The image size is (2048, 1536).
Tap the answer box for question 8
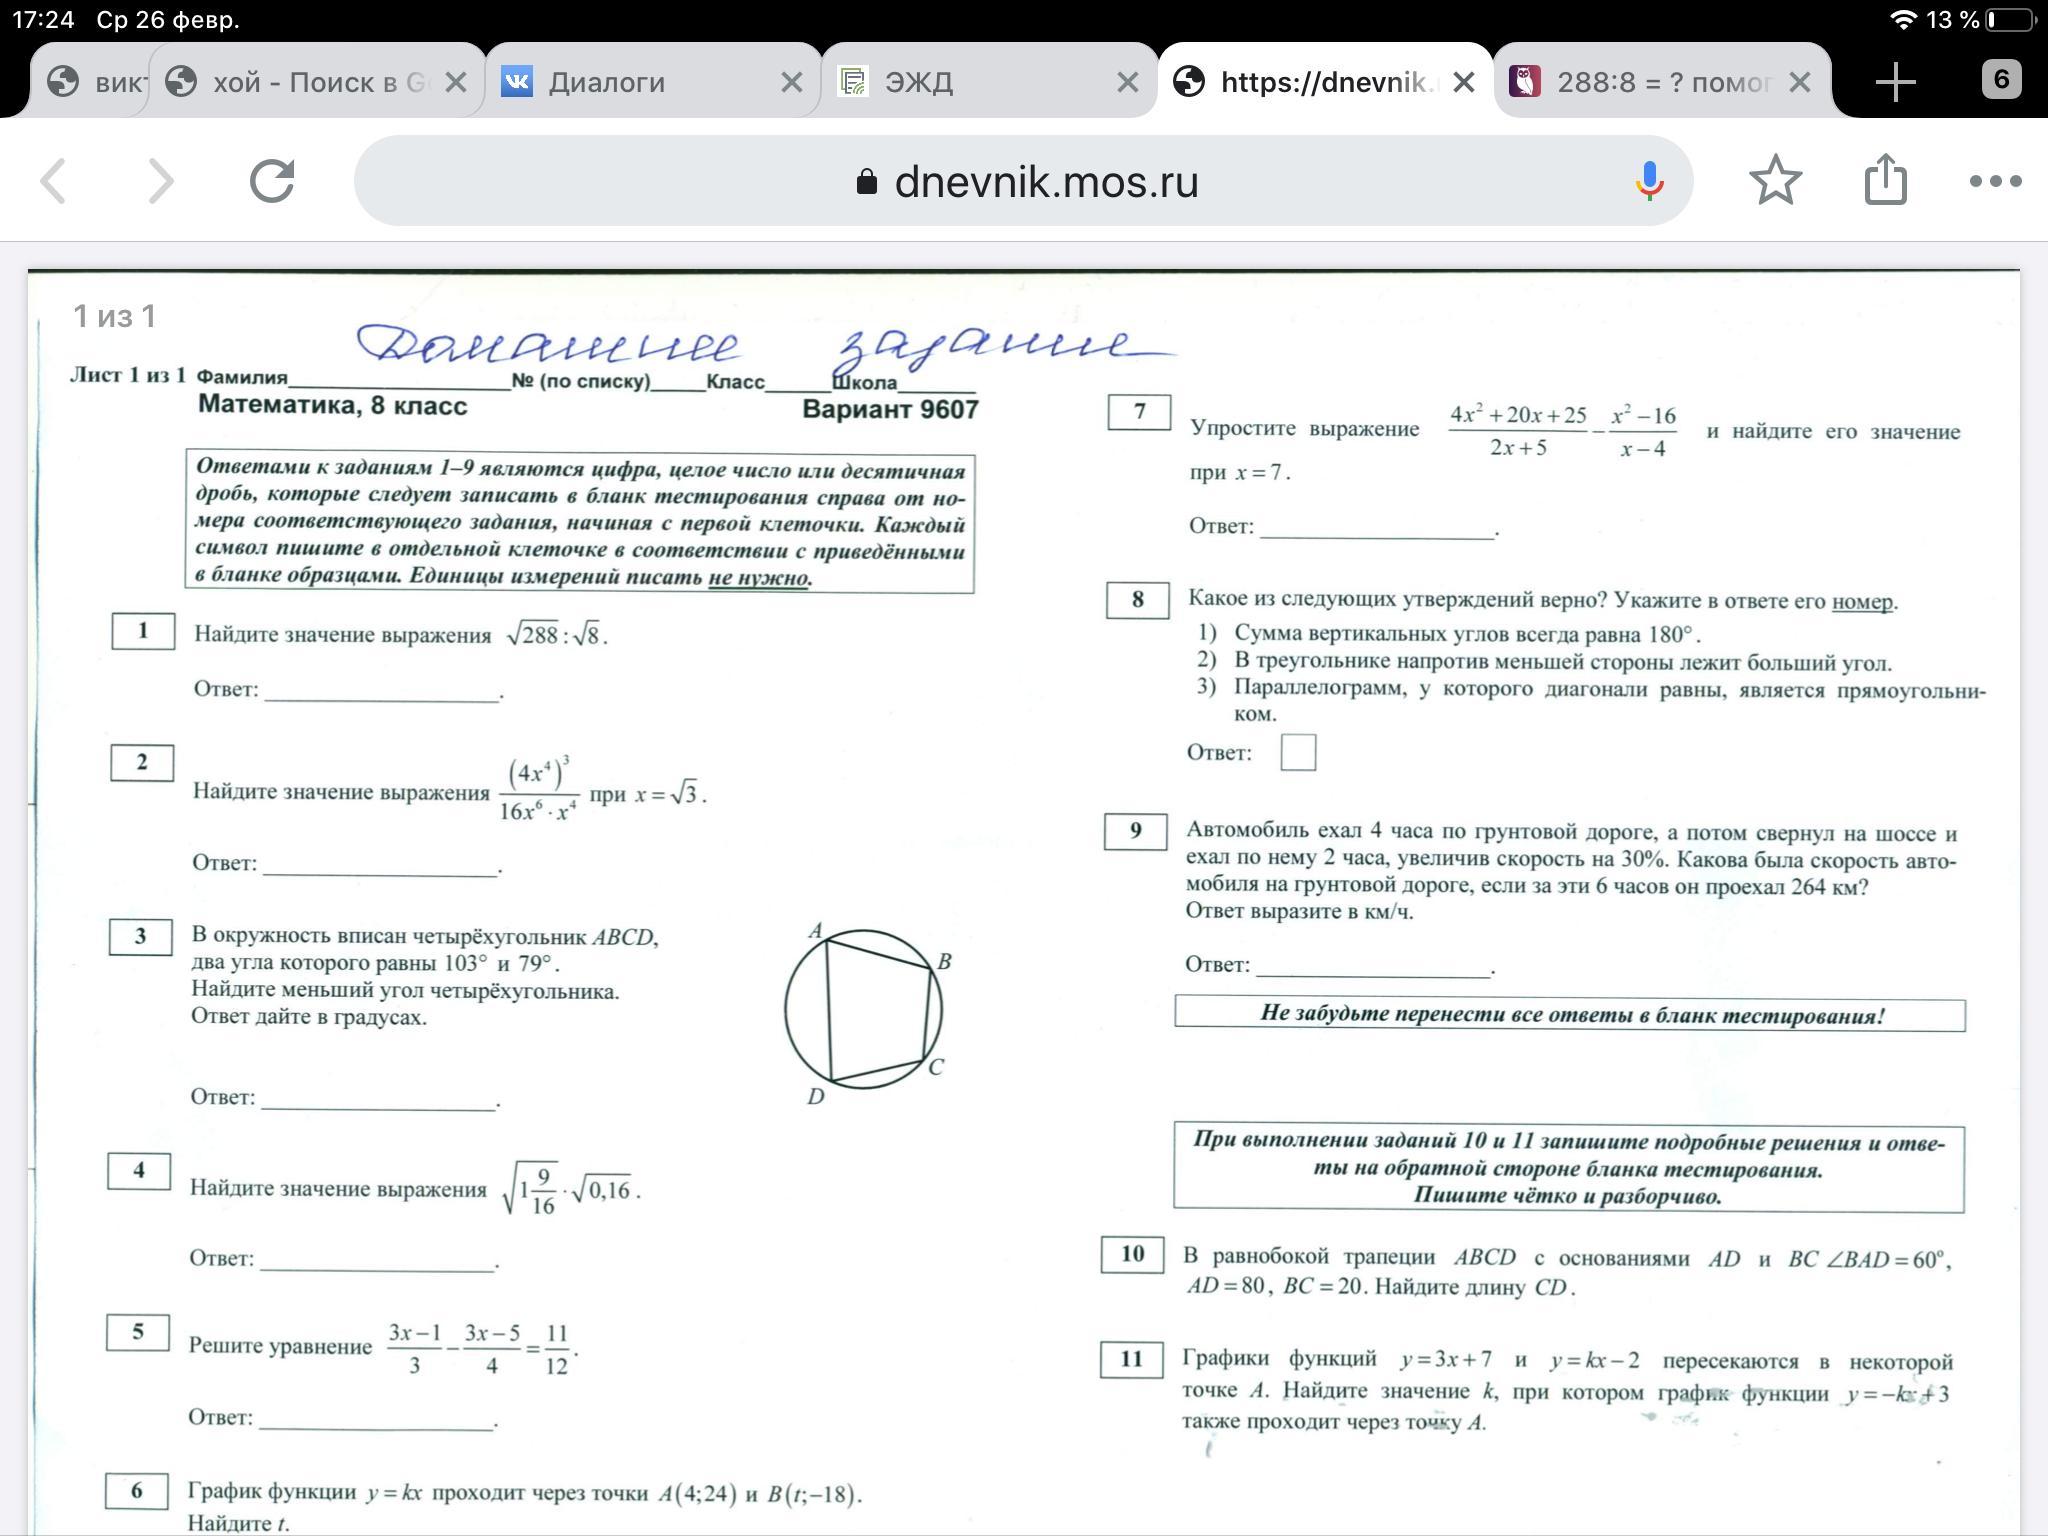tap(1297, 752)
